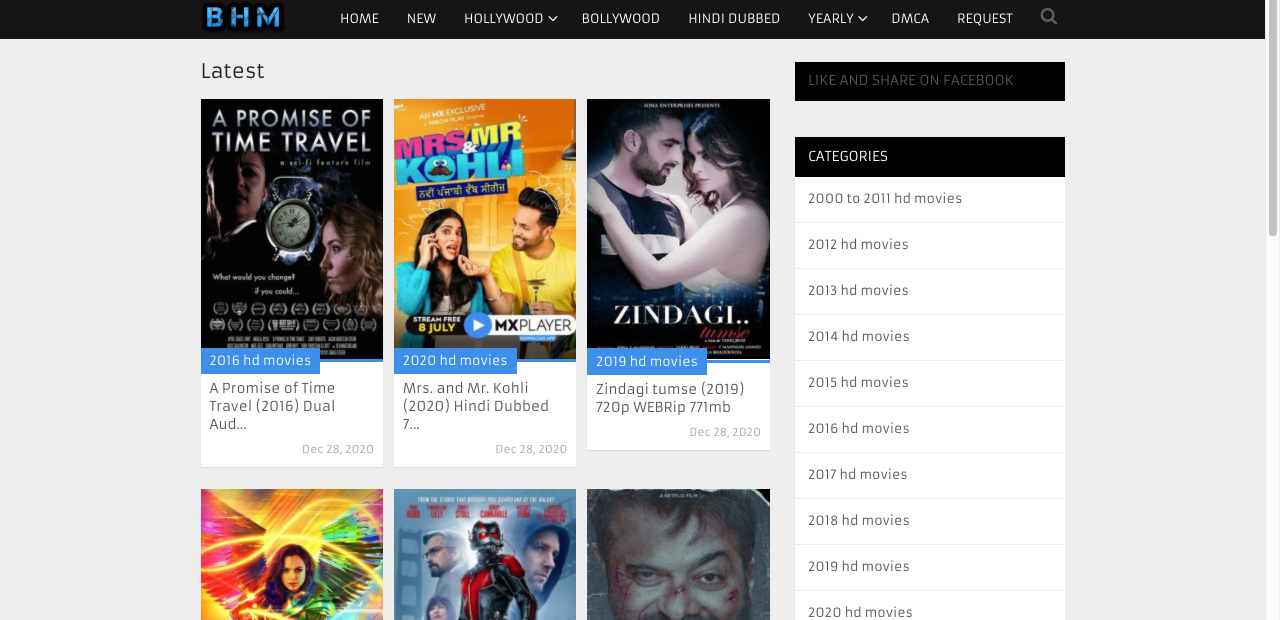The height and width of the screenshot is (620, 1280).
Task: Open Zindagi tumse (2019) 720p title link
Action: pyautogui.click(x=670, y=398)
